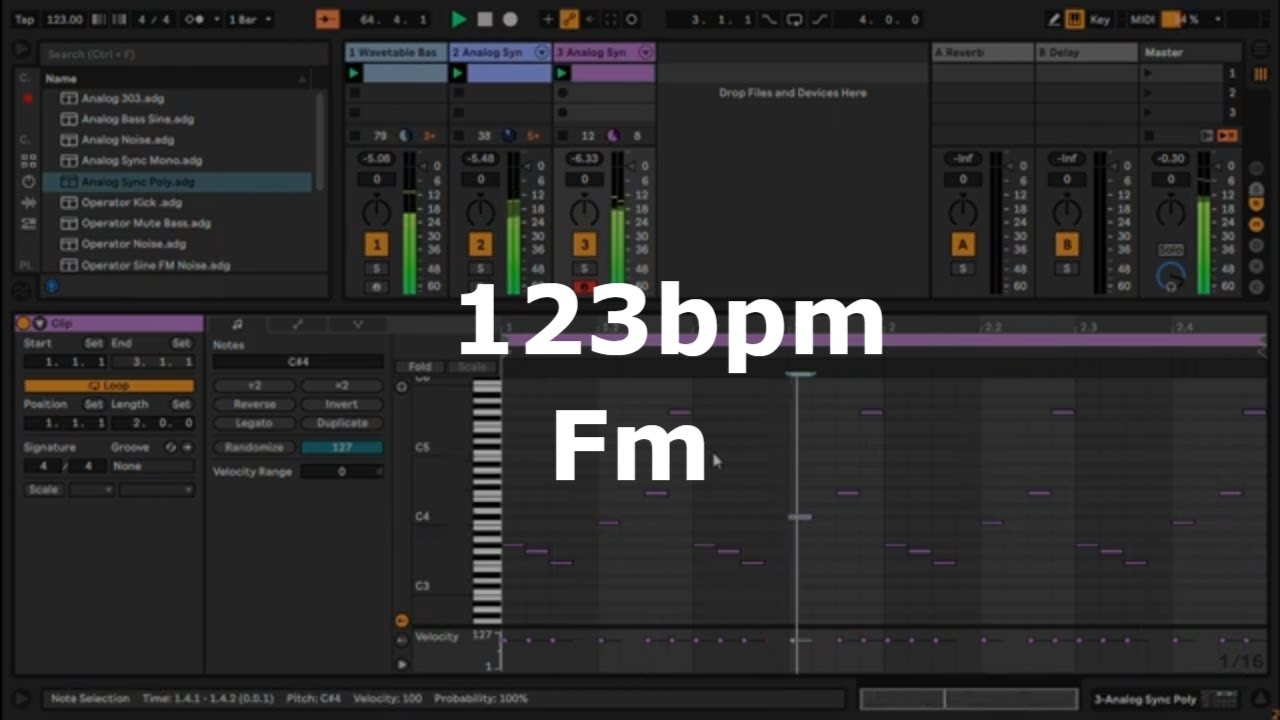
Task: Open the Groove chooser set to None
Action: (x=153, y=466)
